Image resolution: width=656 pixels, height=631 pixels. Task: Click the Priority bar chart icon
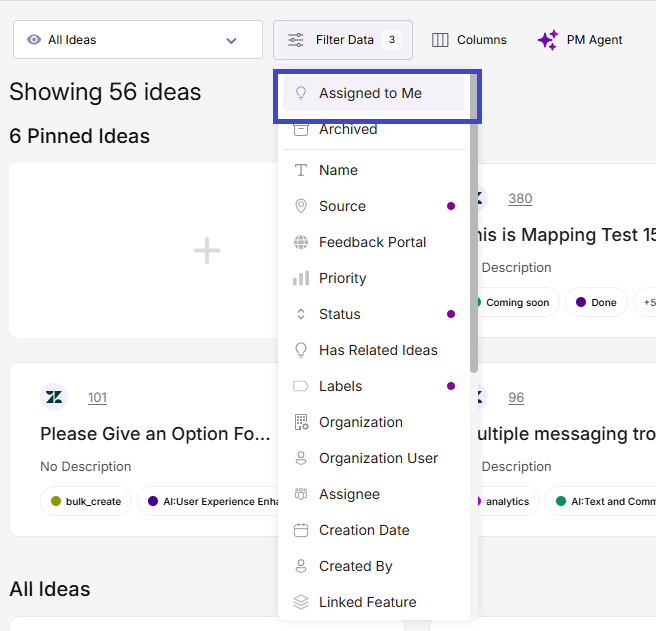point(301,278)
